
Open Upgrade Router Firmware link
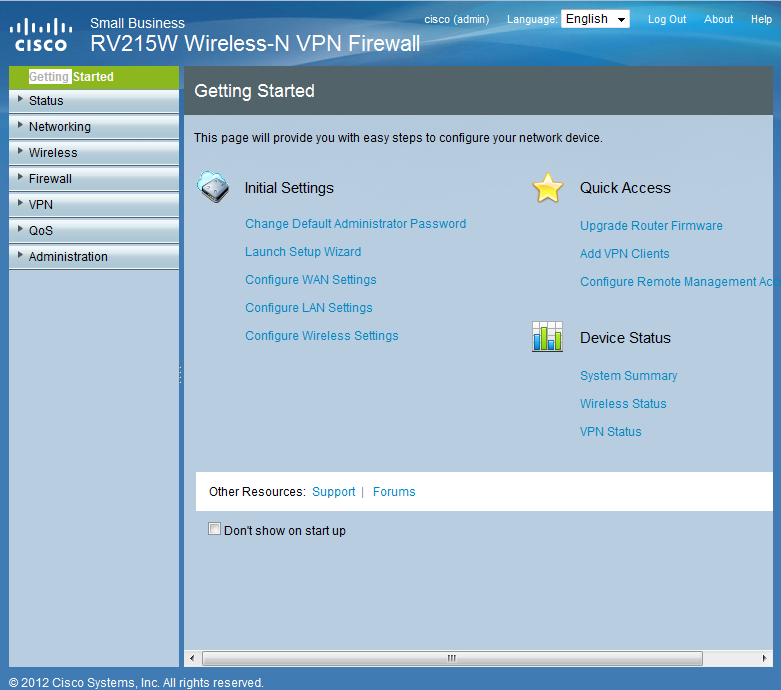pyautogui.click(x=651, y=226)
